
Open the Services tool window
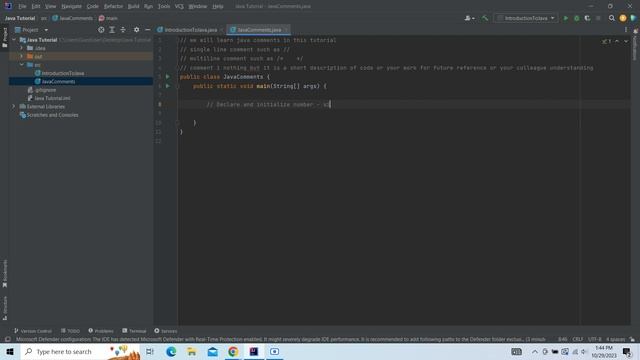pos(165,331)
